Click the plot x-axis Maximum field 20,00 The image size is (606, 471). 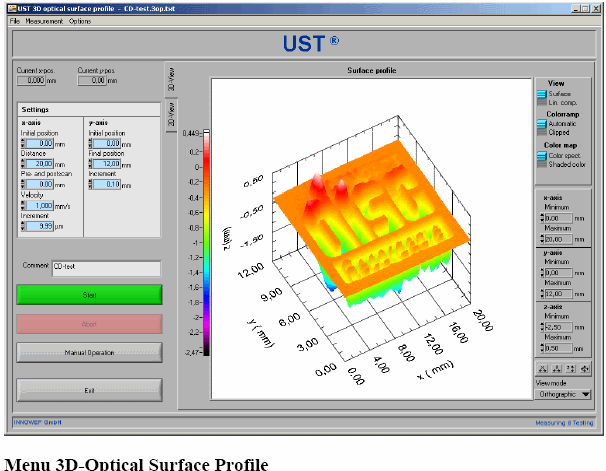pyautogui.click(x=558, y=239)
